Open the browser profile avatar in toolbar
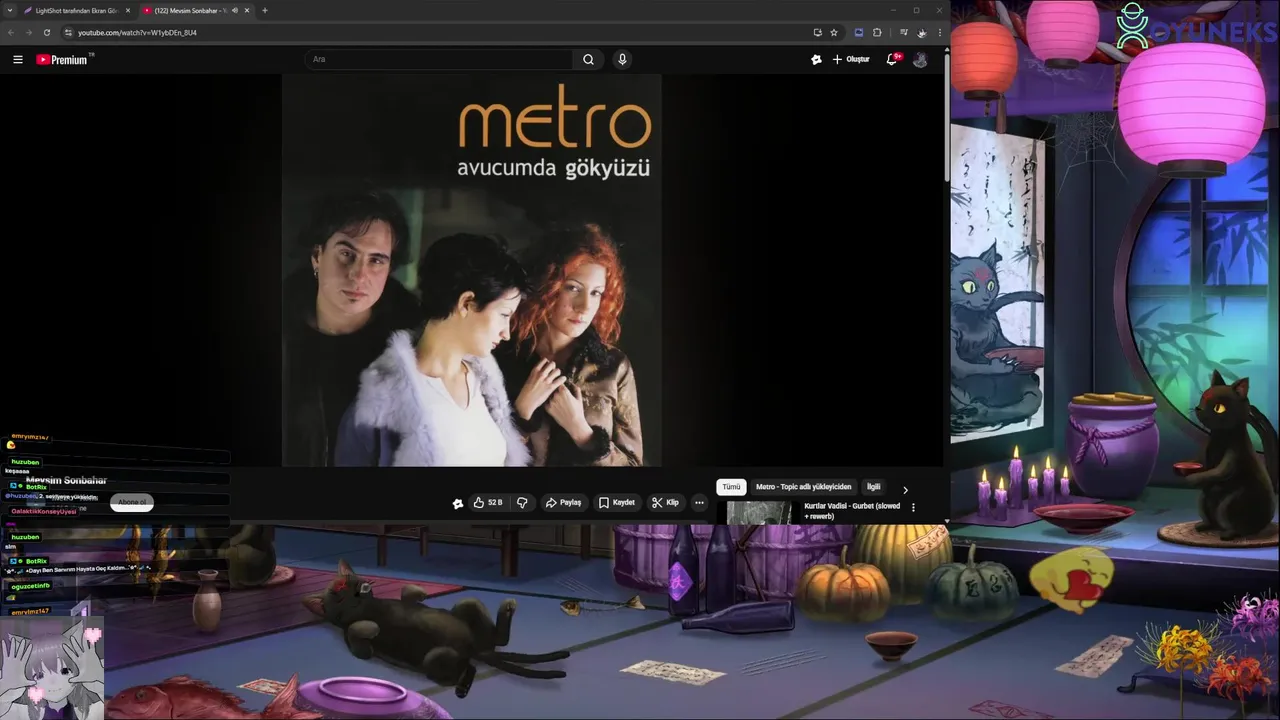The height and width of the screenshot is (720, 1280). click(x=921, y=32)
